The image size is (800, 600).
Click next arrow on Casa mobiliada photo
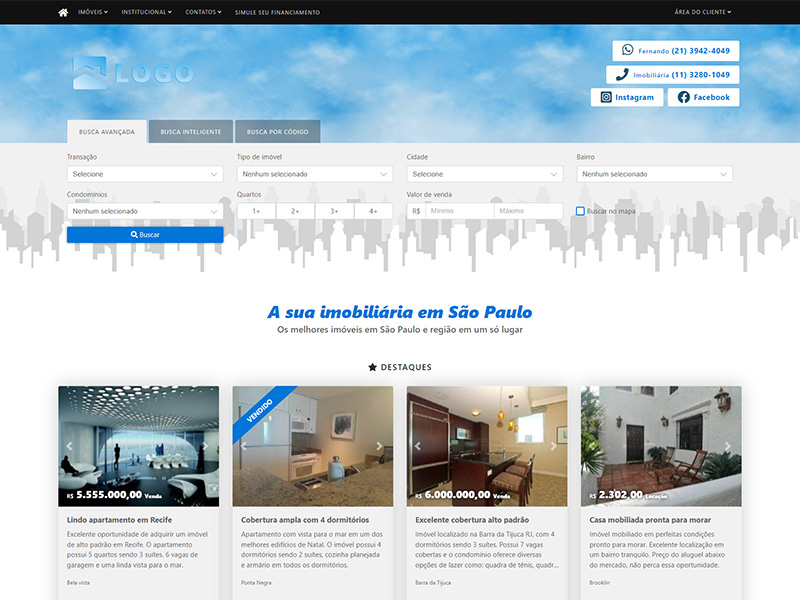click(728, 446)
